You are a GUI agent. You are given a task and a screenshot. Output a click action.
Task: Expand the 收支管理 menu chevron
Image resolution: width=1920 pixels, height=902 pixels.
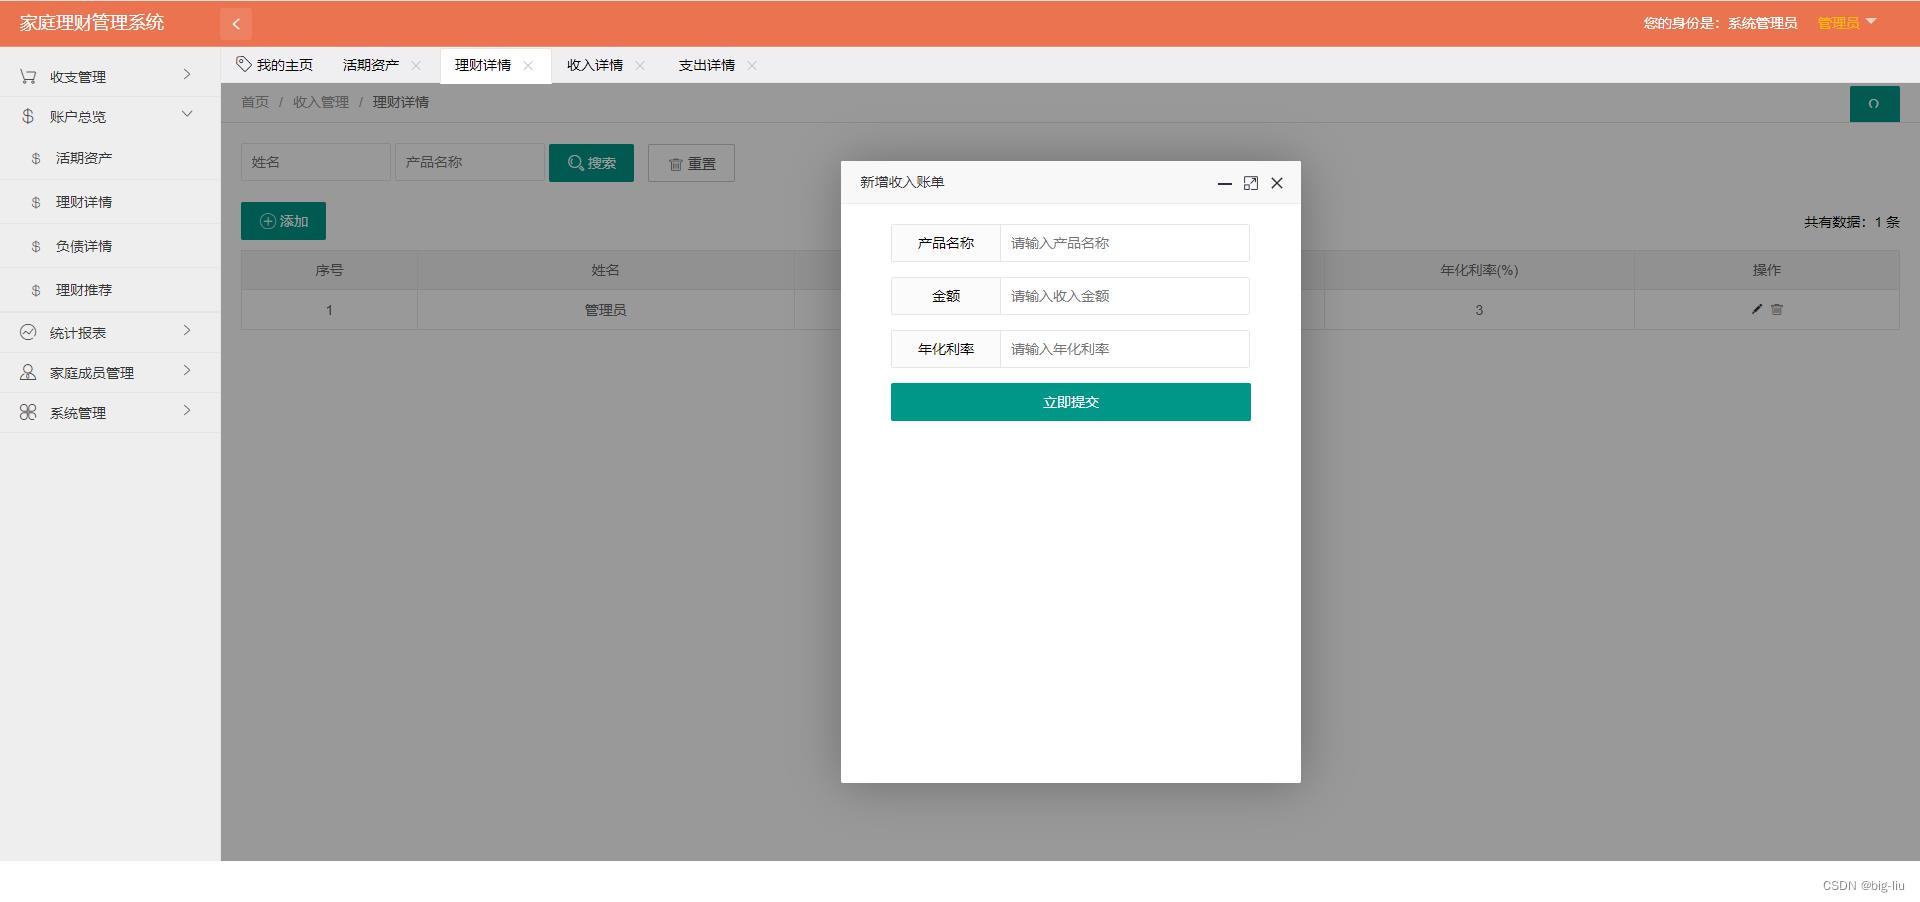pyautogui.click(x=187, y=75)
